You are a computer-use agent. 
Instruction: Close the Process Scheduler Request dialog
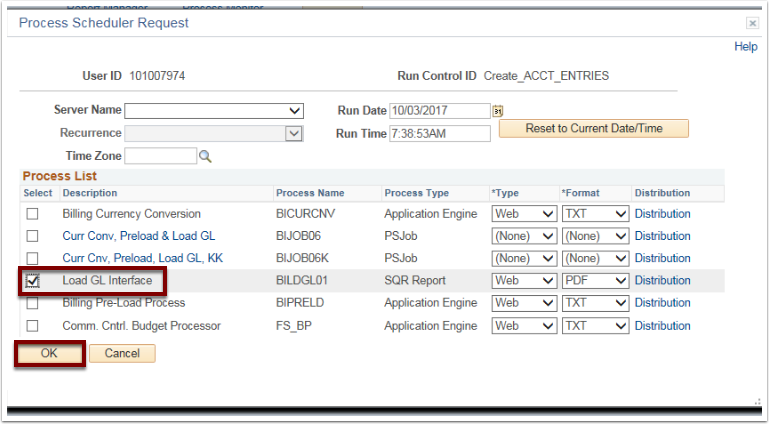752,23
